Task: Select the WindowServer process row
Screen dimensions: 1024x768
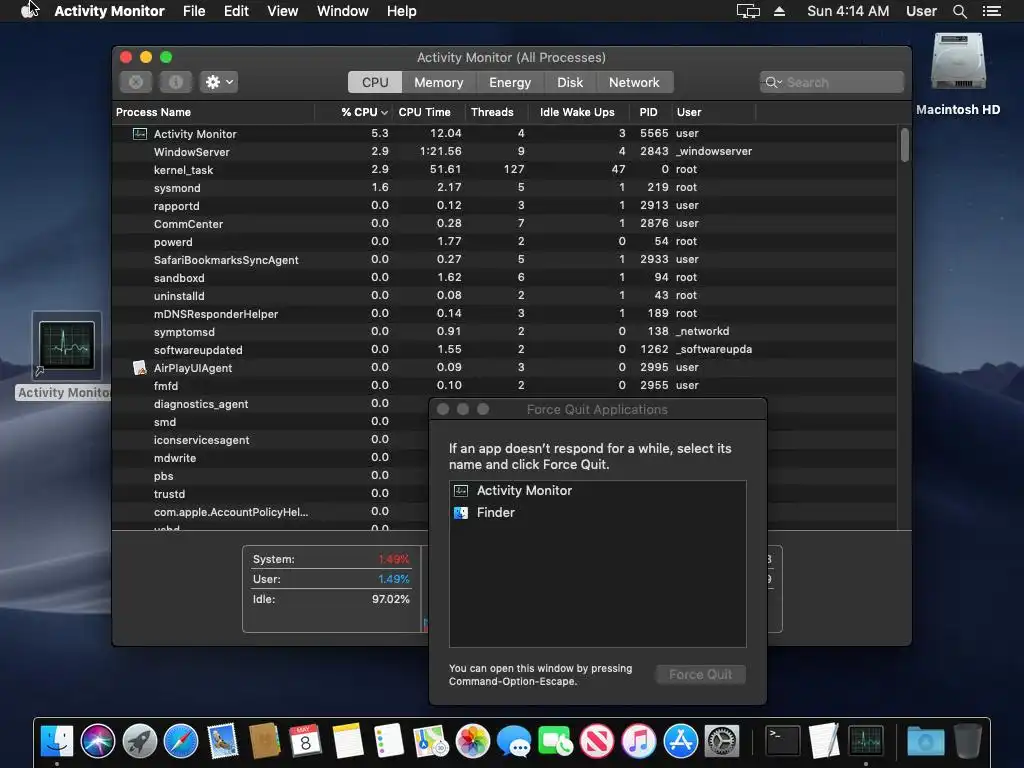Action: click(505, 152)
